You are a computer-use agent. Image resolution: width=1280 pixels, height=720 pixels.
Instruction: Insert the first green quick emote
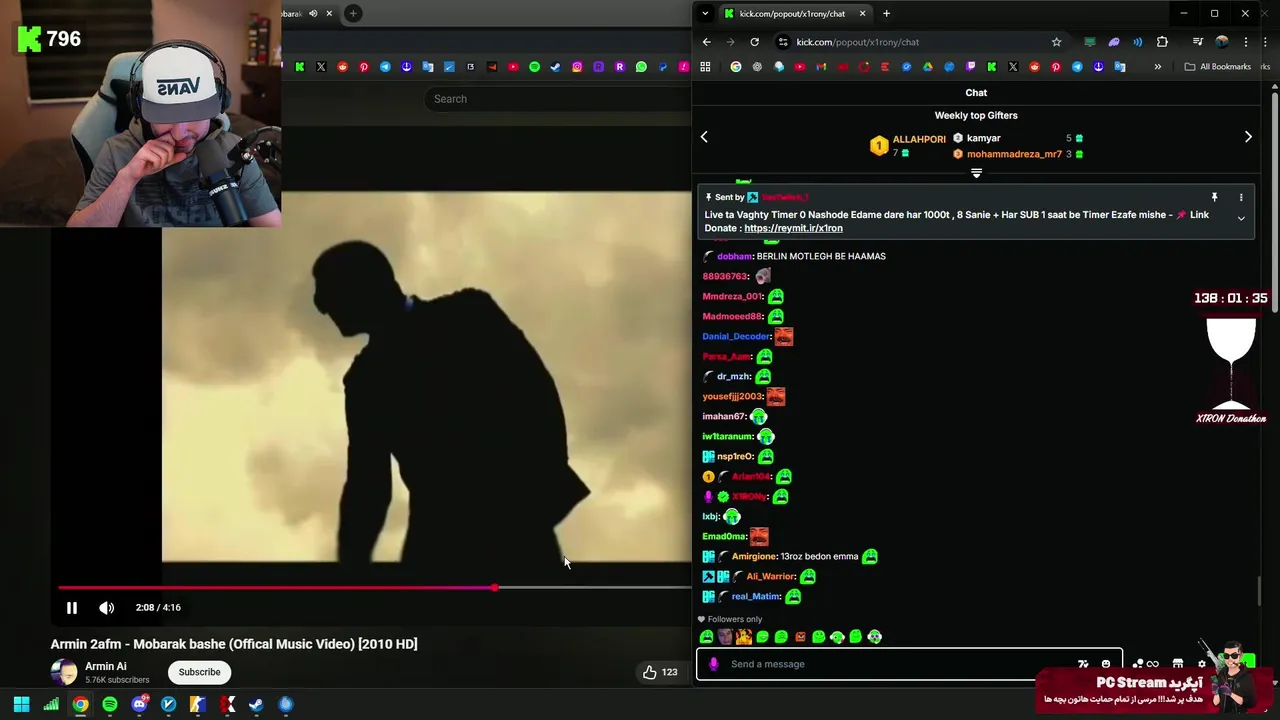[707, 637]
